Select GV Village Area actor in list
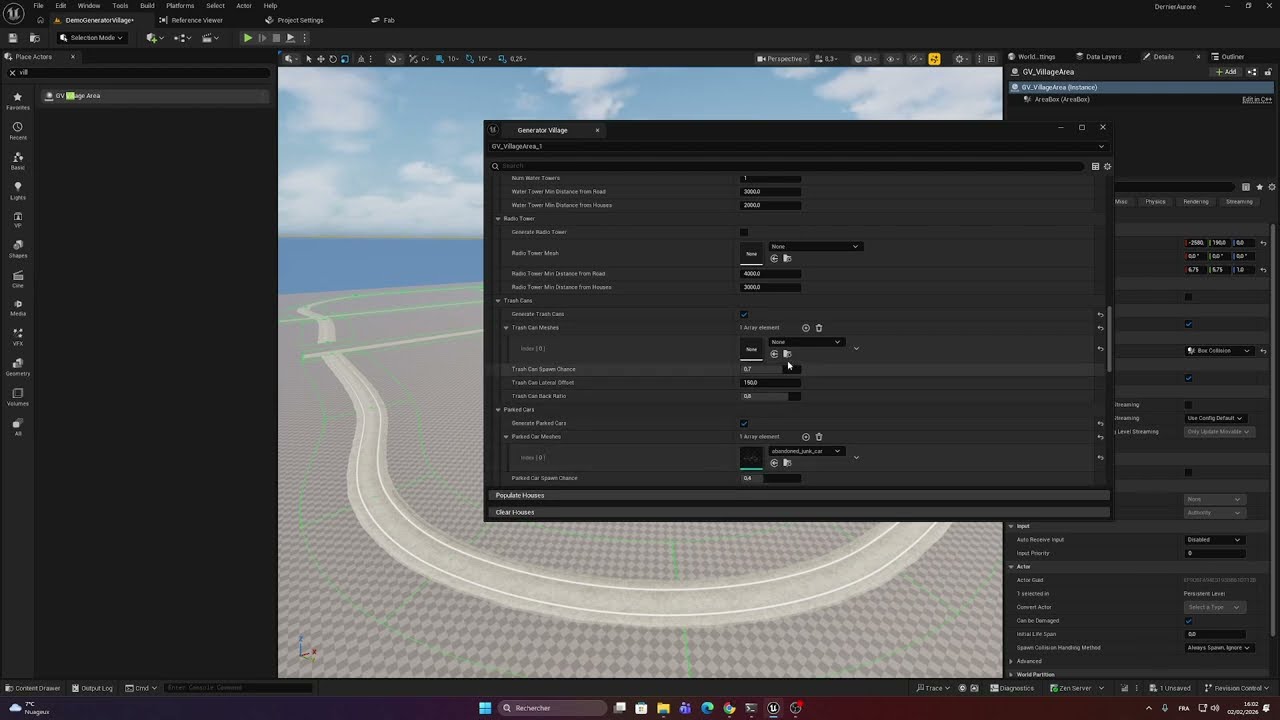This screenshot has width=1280, height=720. tap(155, 96)
